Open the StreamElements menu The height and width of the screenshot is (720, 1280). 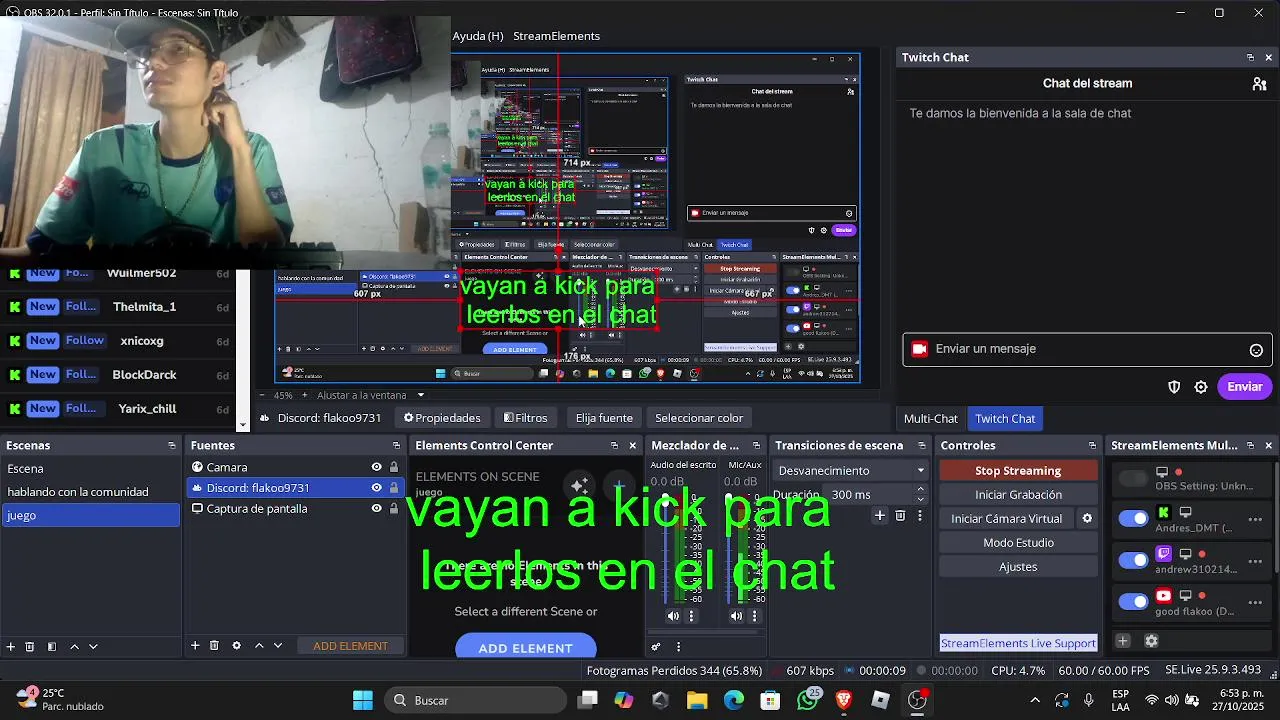pos(556,36)
